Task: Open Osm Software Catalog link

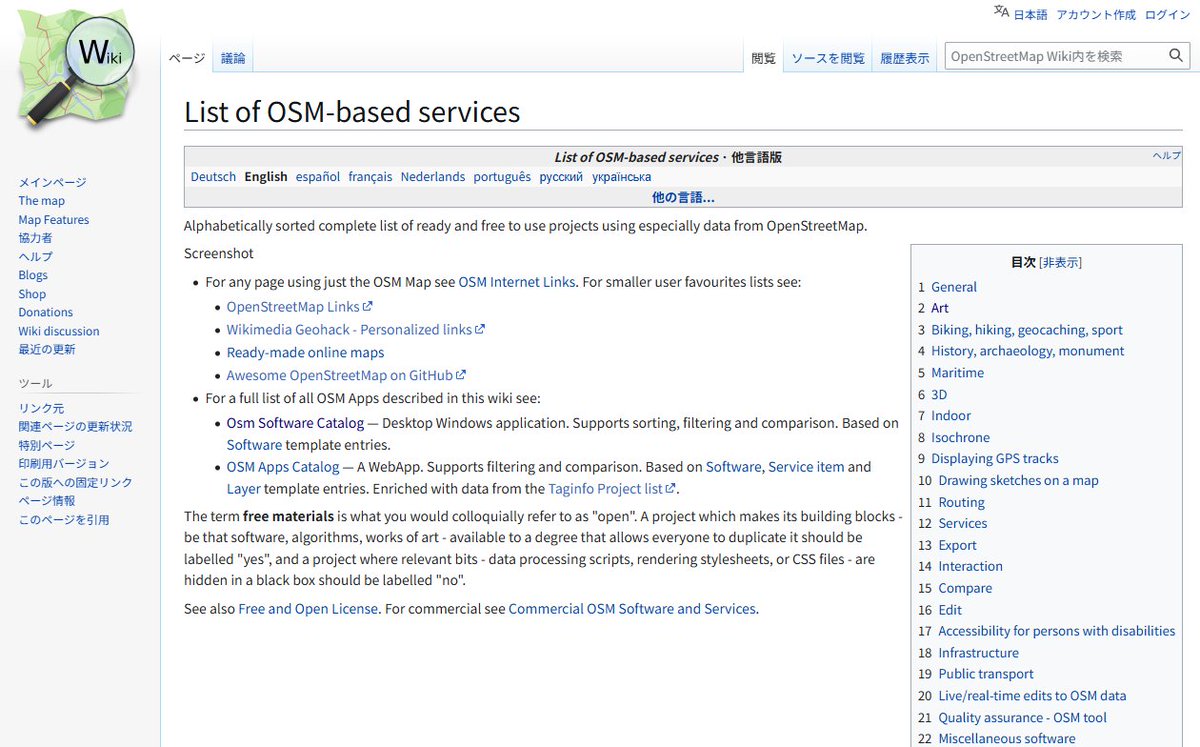Action: (295, 423)
